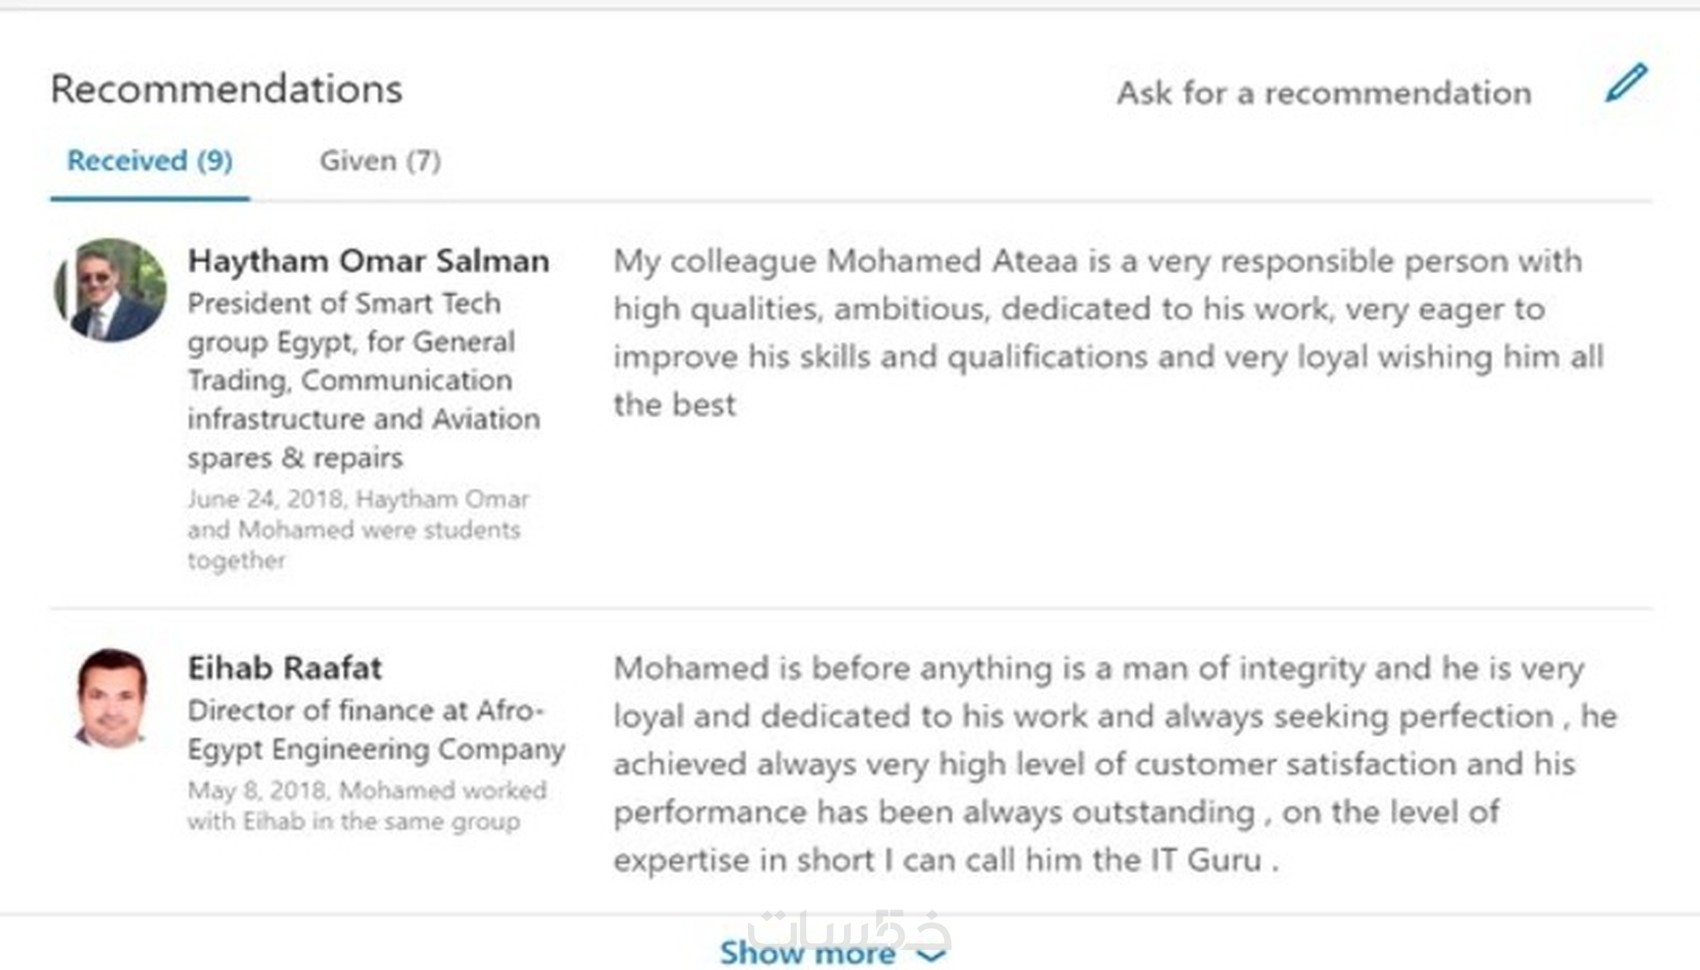Click the June 24, 2018 relationship note
Image resolution: width=1700 pixels, height=970 pixels.
357,529
